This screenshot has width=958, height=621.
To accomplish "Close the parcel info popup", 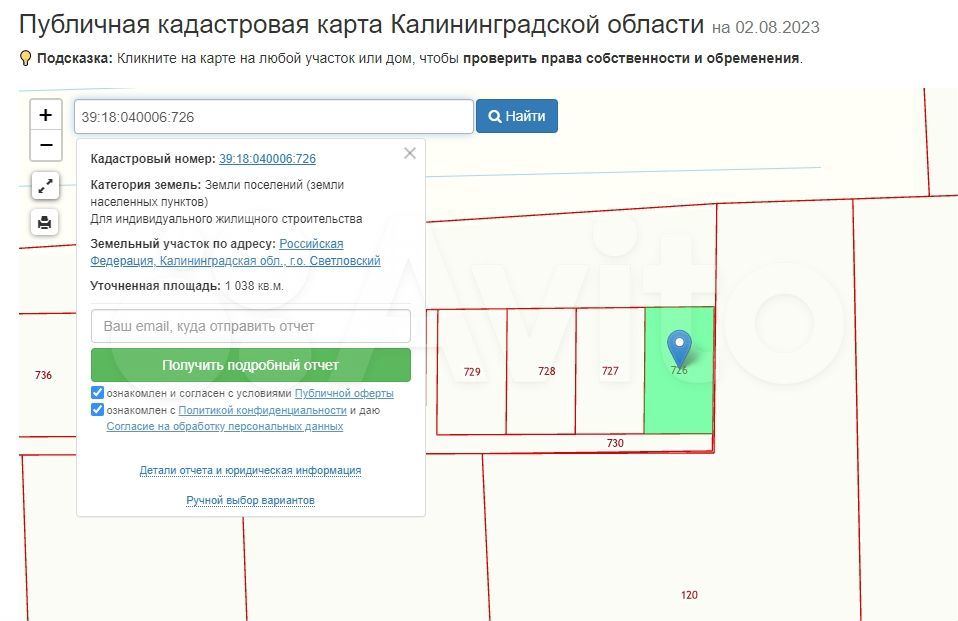I will pos(409,154).
